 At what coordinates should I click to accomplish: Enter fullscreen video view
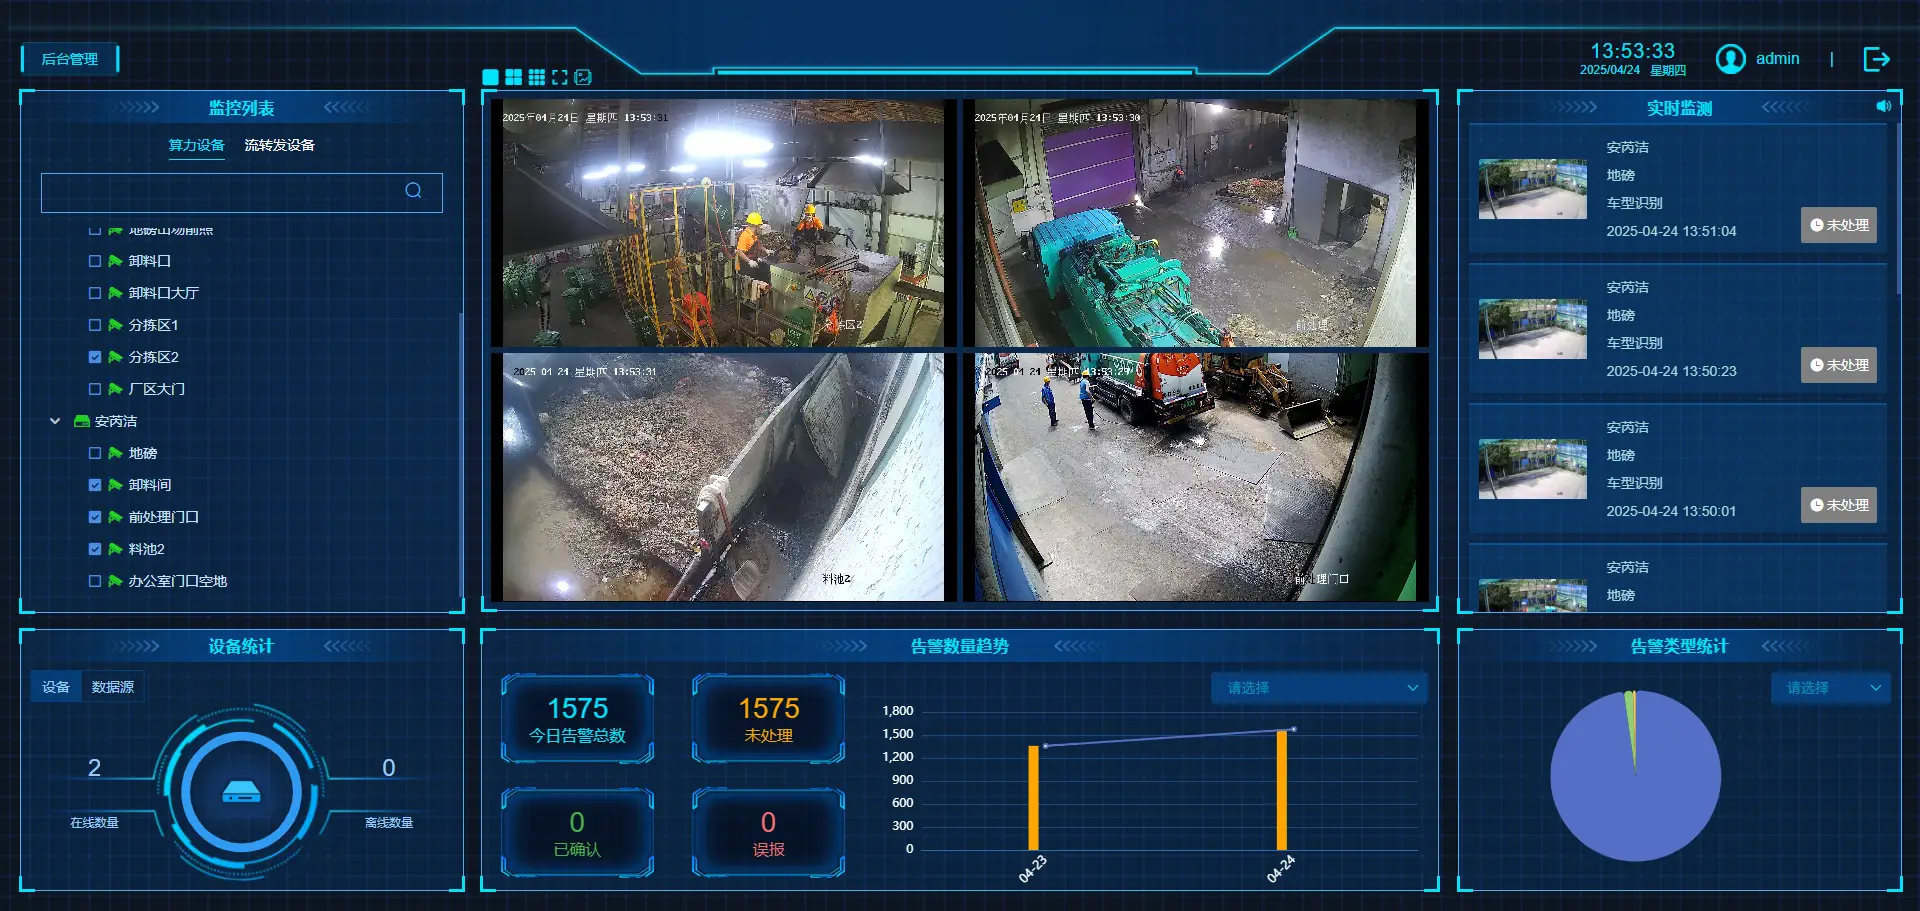point(560,77)
